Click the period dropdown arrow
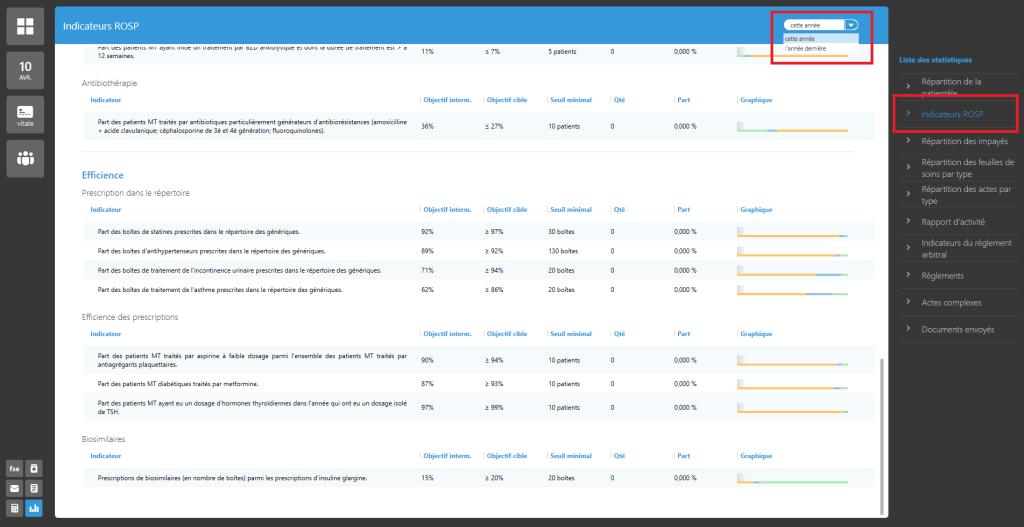Image resolution: width=1024 pixels, height=527 pixels. [850, 25]
